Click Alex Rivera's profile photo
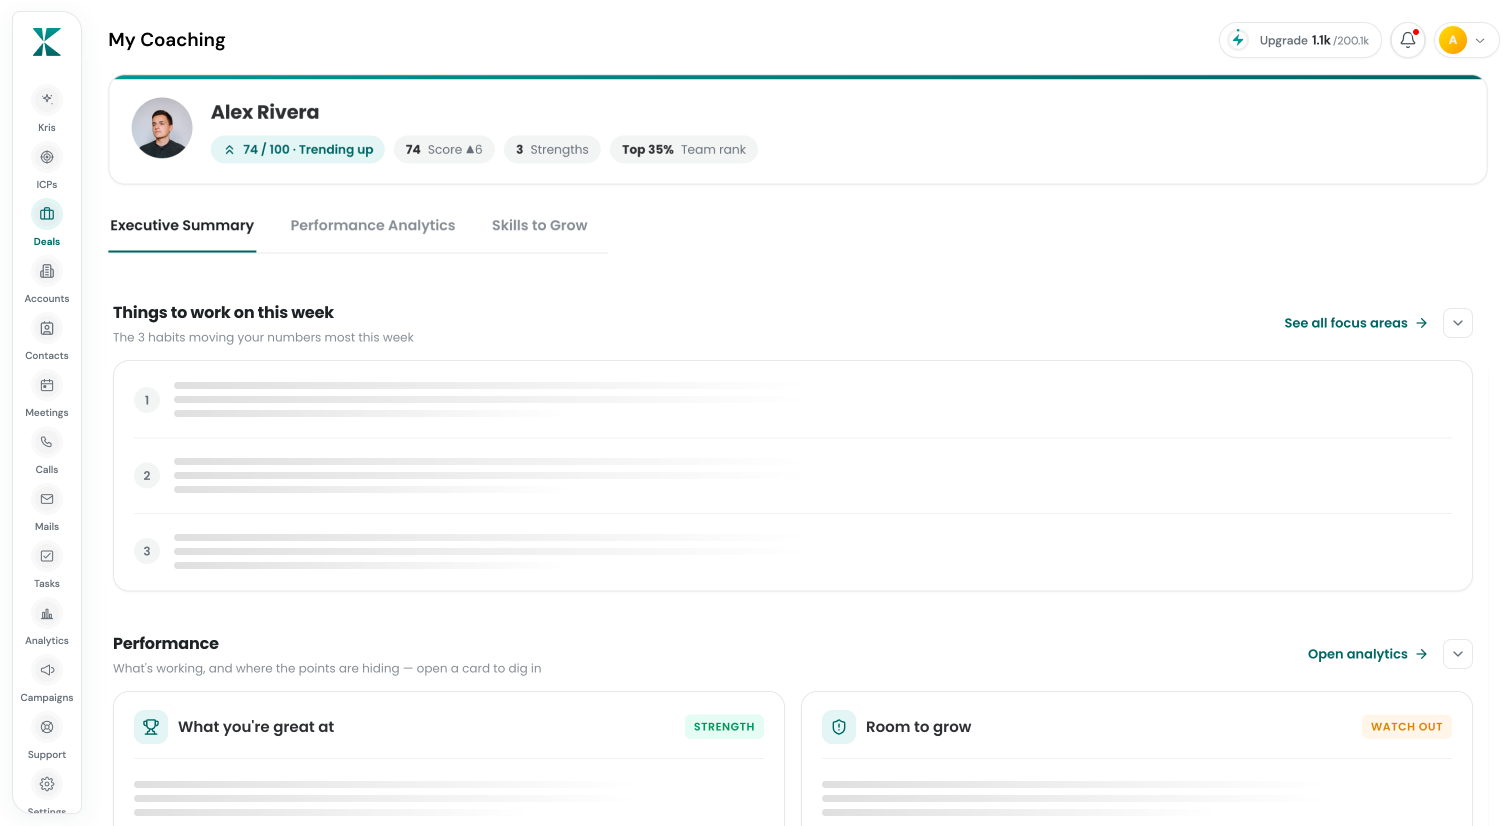Viewport: 1503px width, 826px height. tap(162, 128)
